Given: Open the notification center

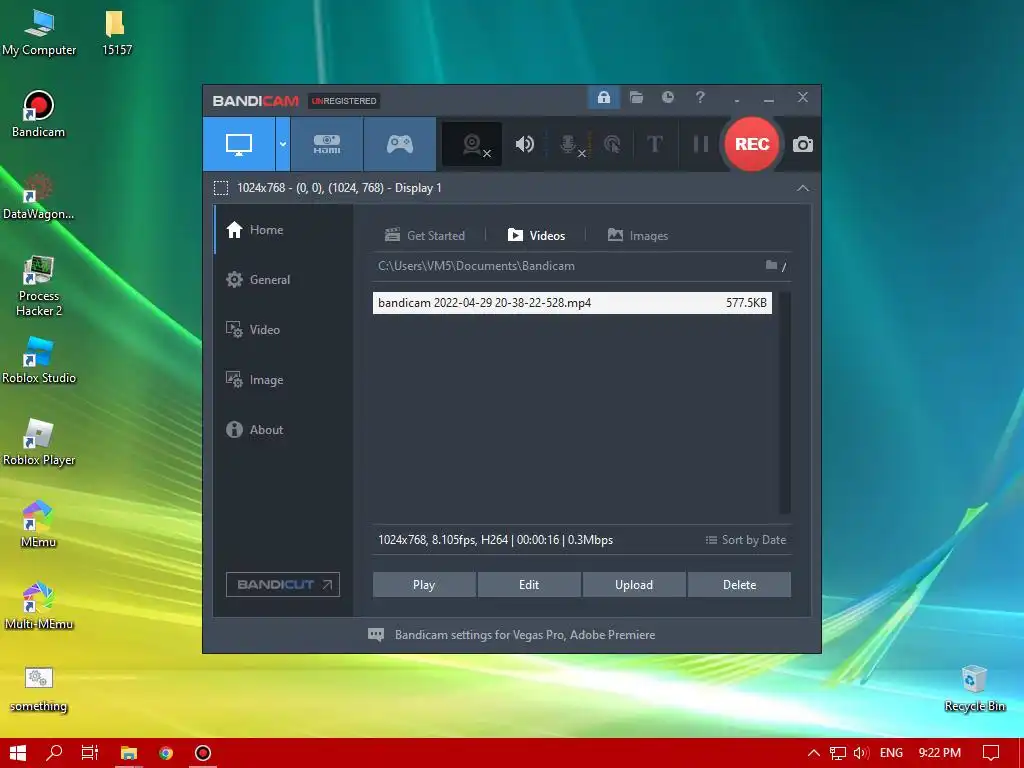Looking at the screenshot, I should tap(991, 753).
